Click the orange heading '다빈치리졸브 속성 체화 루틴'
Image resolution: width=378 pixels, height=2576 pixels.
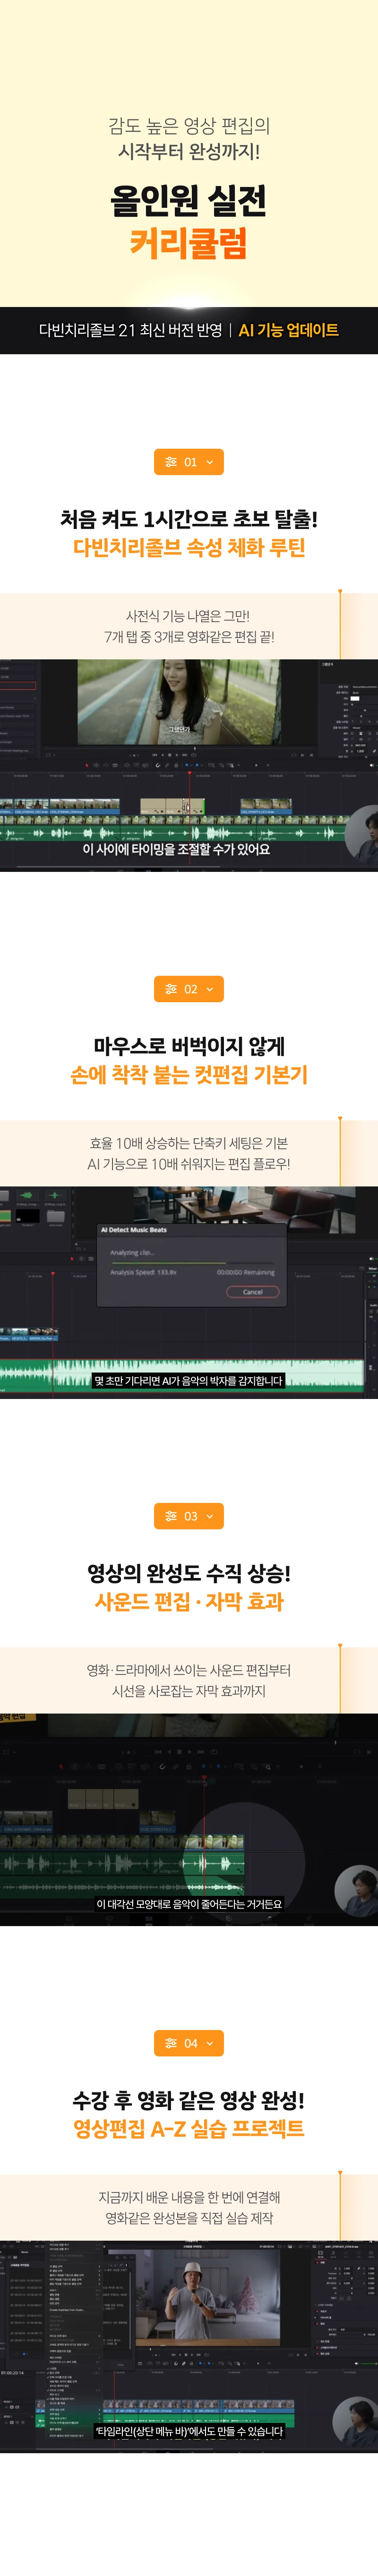(x=189, y=548)
